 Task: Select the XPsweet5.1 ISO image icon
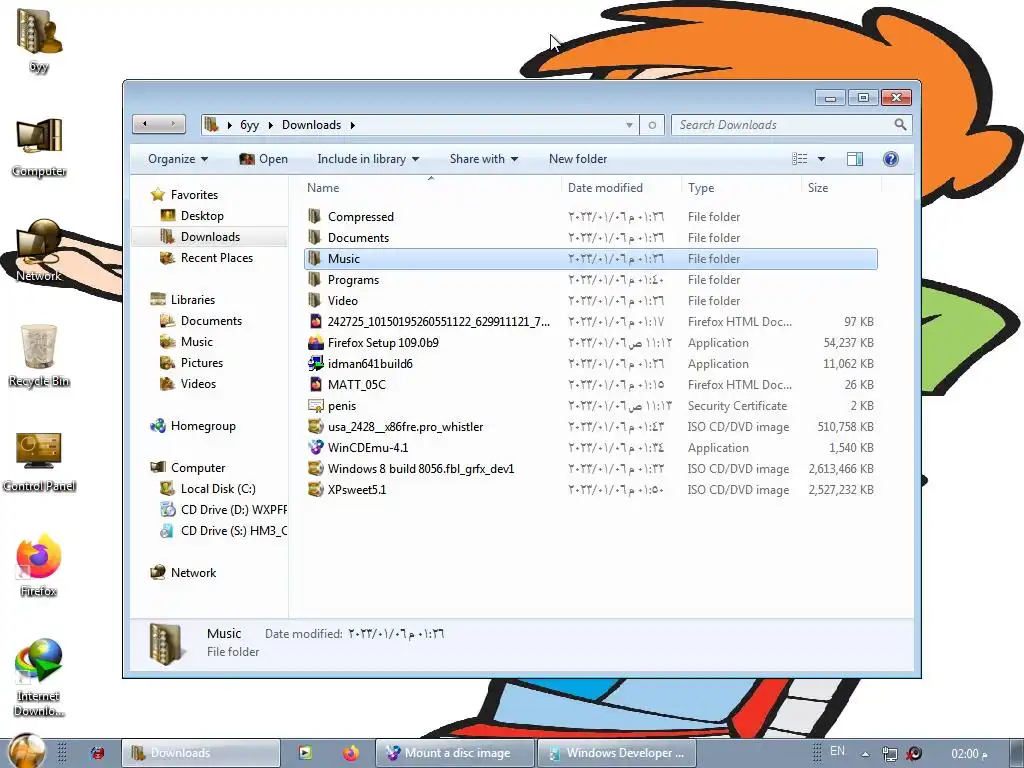315,489
